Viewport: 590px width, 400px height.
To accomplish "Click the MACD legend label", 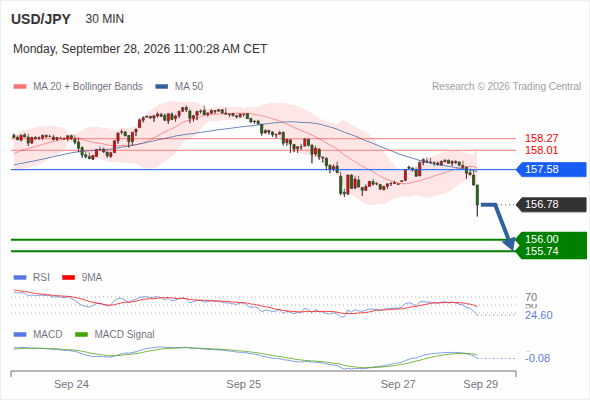I will (x=47, y=334).
